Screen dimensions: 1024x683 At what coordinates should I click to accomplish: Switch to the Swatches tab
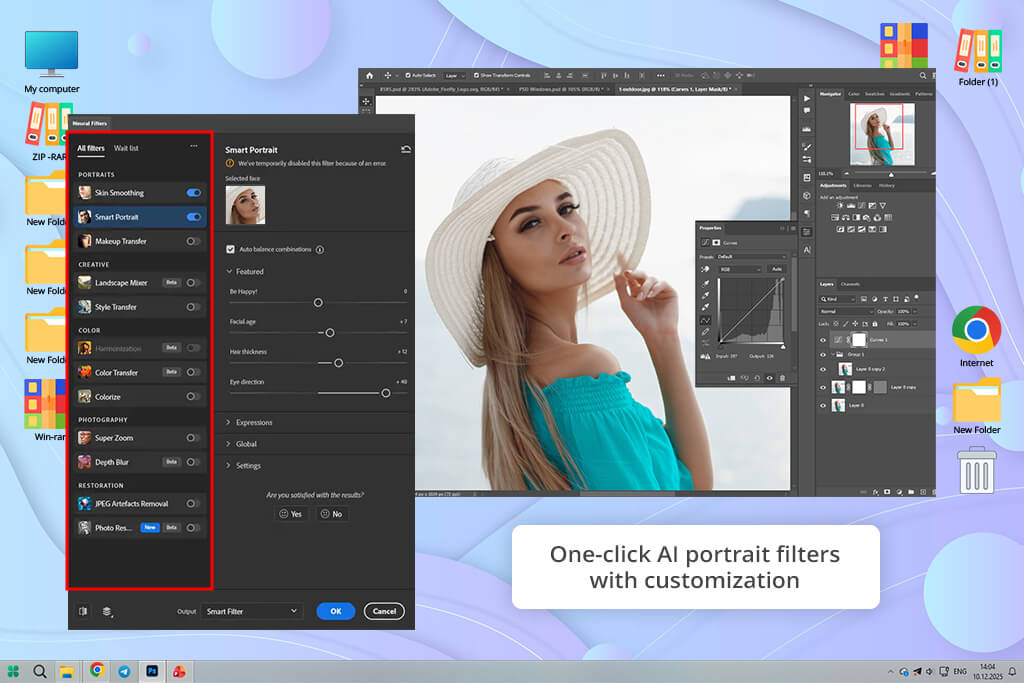[x=874, y=94]
